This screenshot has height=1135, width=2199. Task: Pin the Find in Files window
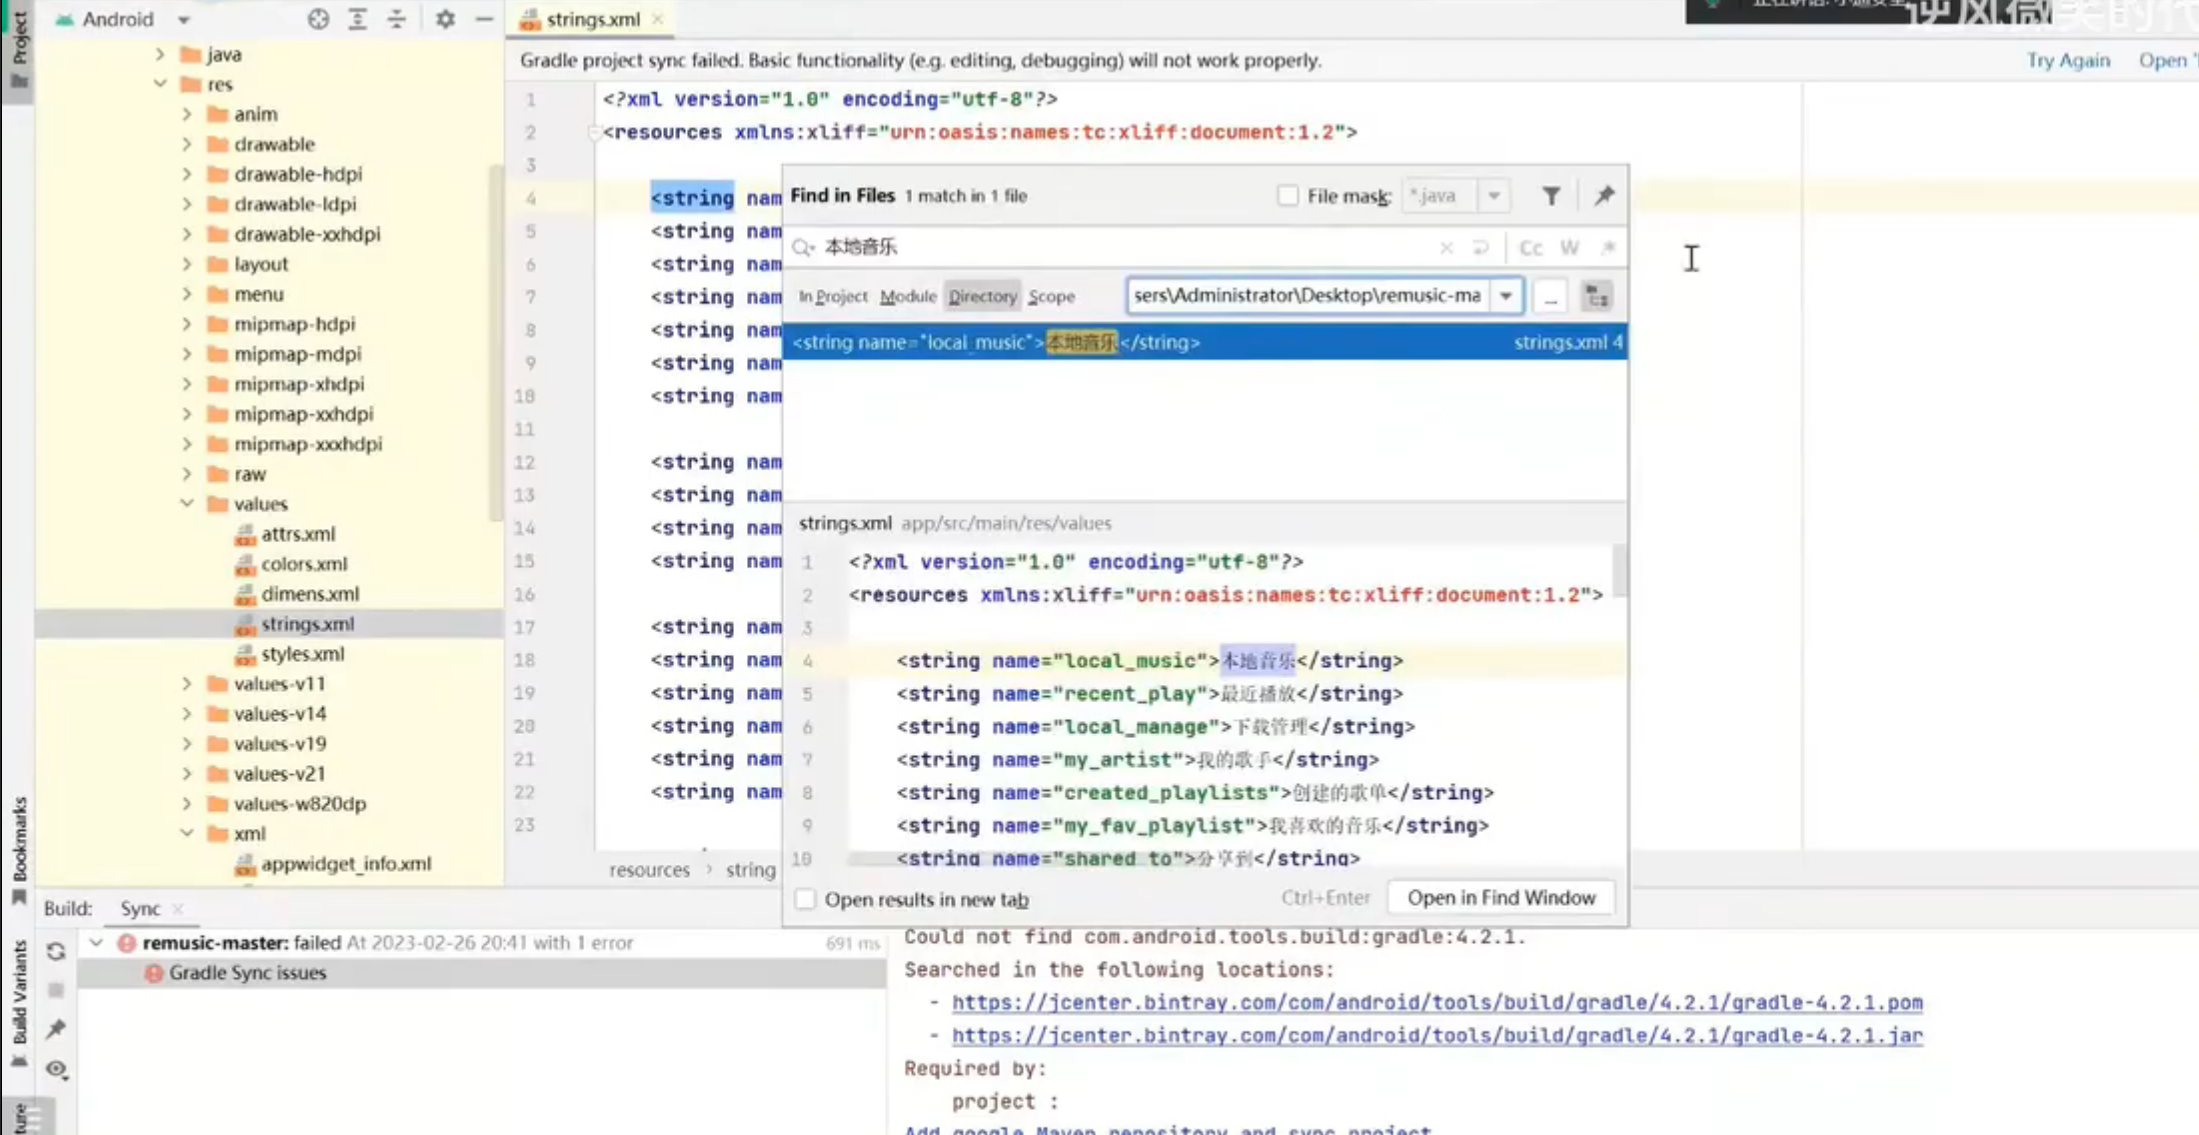[x=1604, y=196]
